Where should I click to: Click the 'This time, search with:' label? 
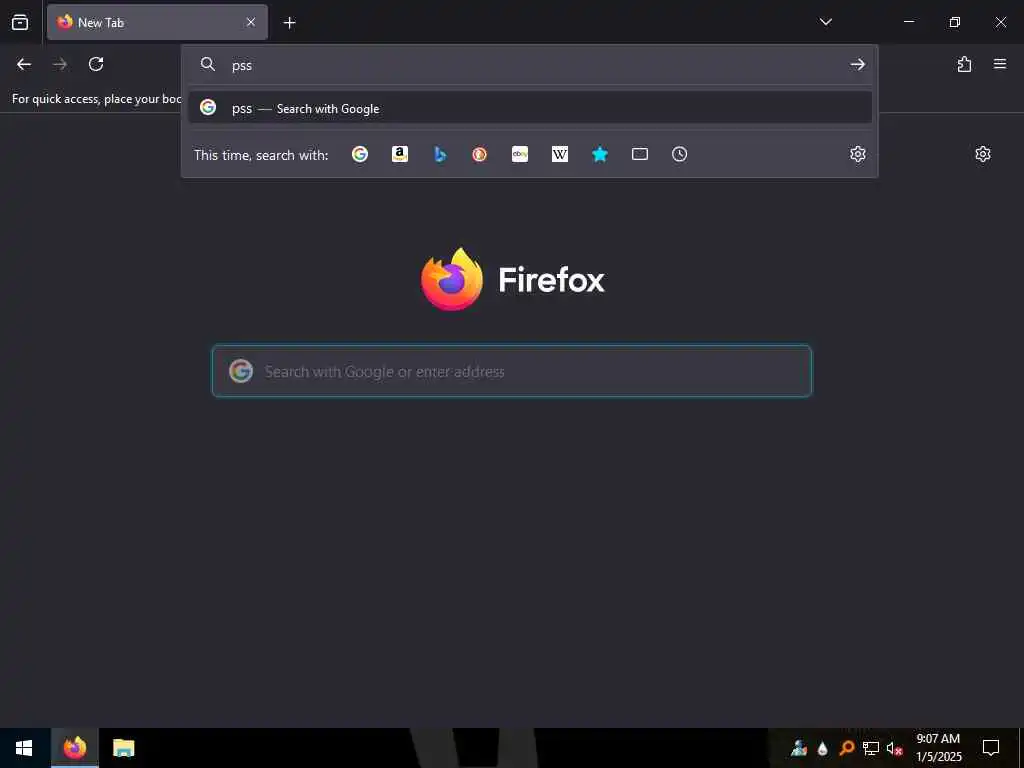click(261, 155)
